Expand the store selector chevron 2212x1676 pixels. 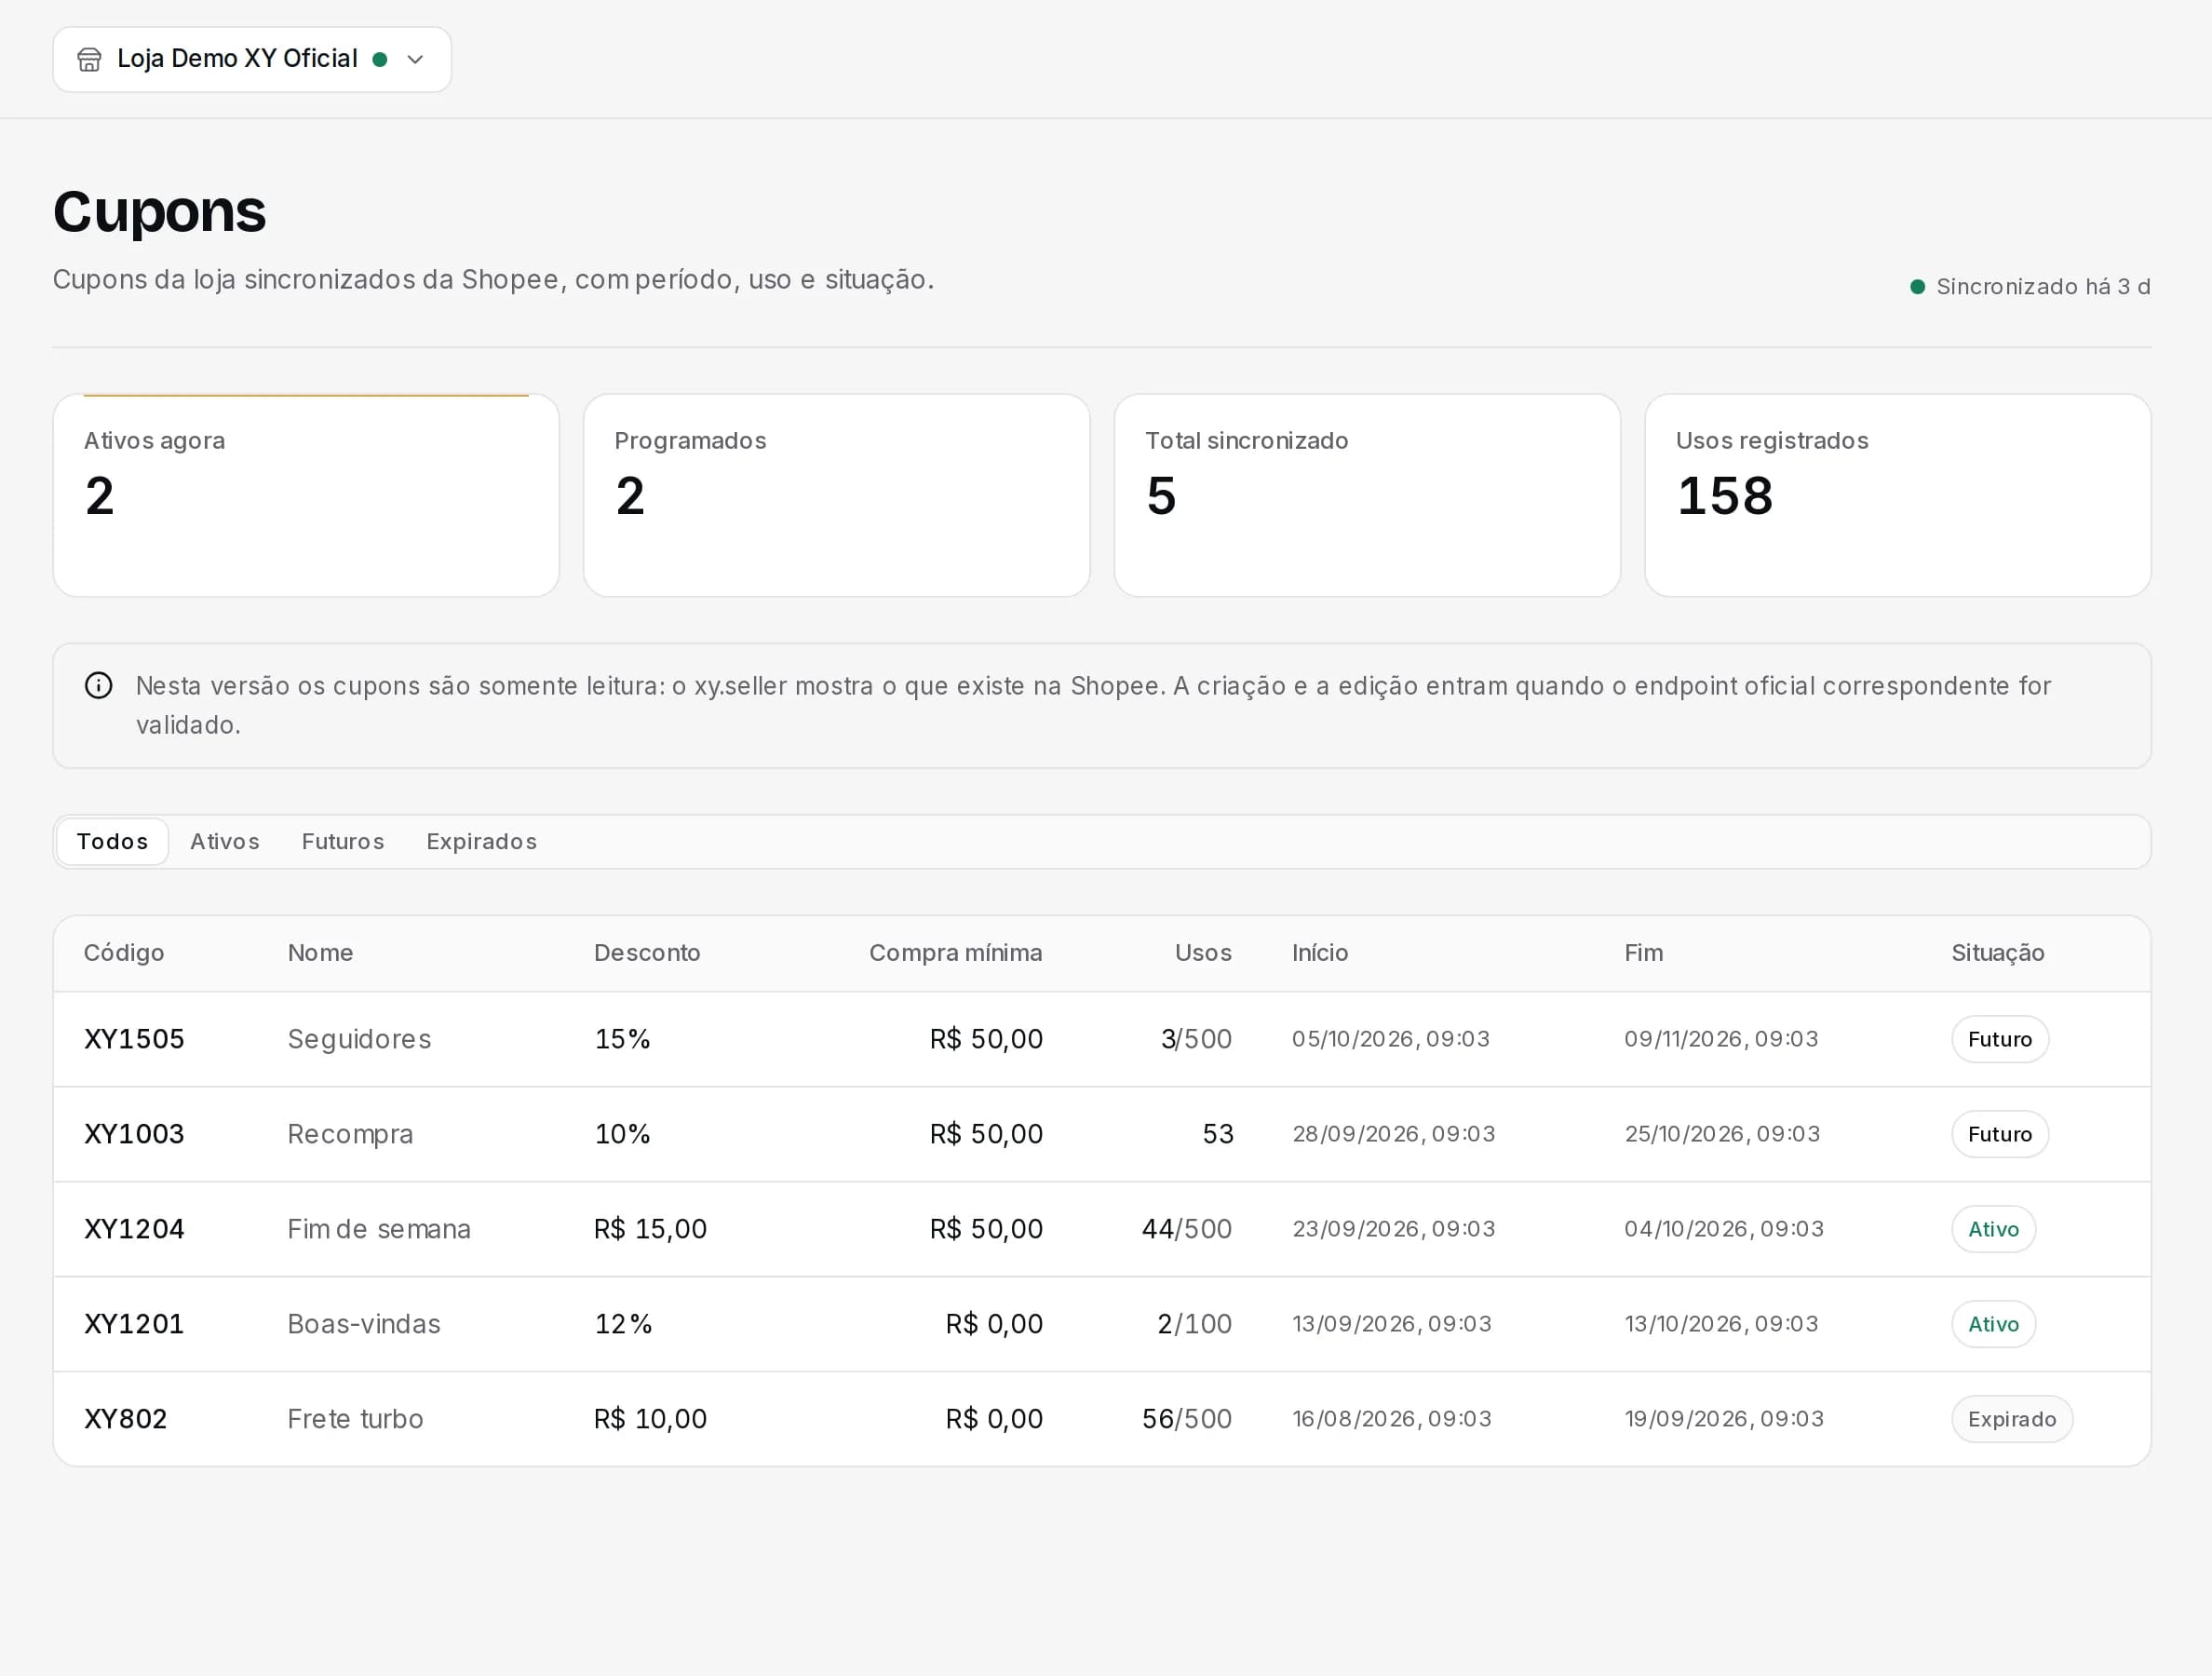click(x=415, y=60)
